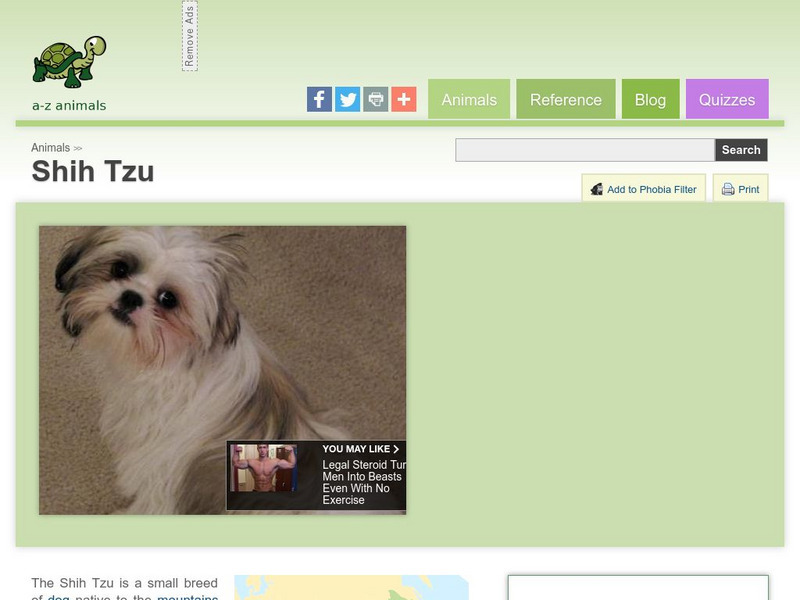Open the Shih Tzu dog photo

[x=222, y=370]
